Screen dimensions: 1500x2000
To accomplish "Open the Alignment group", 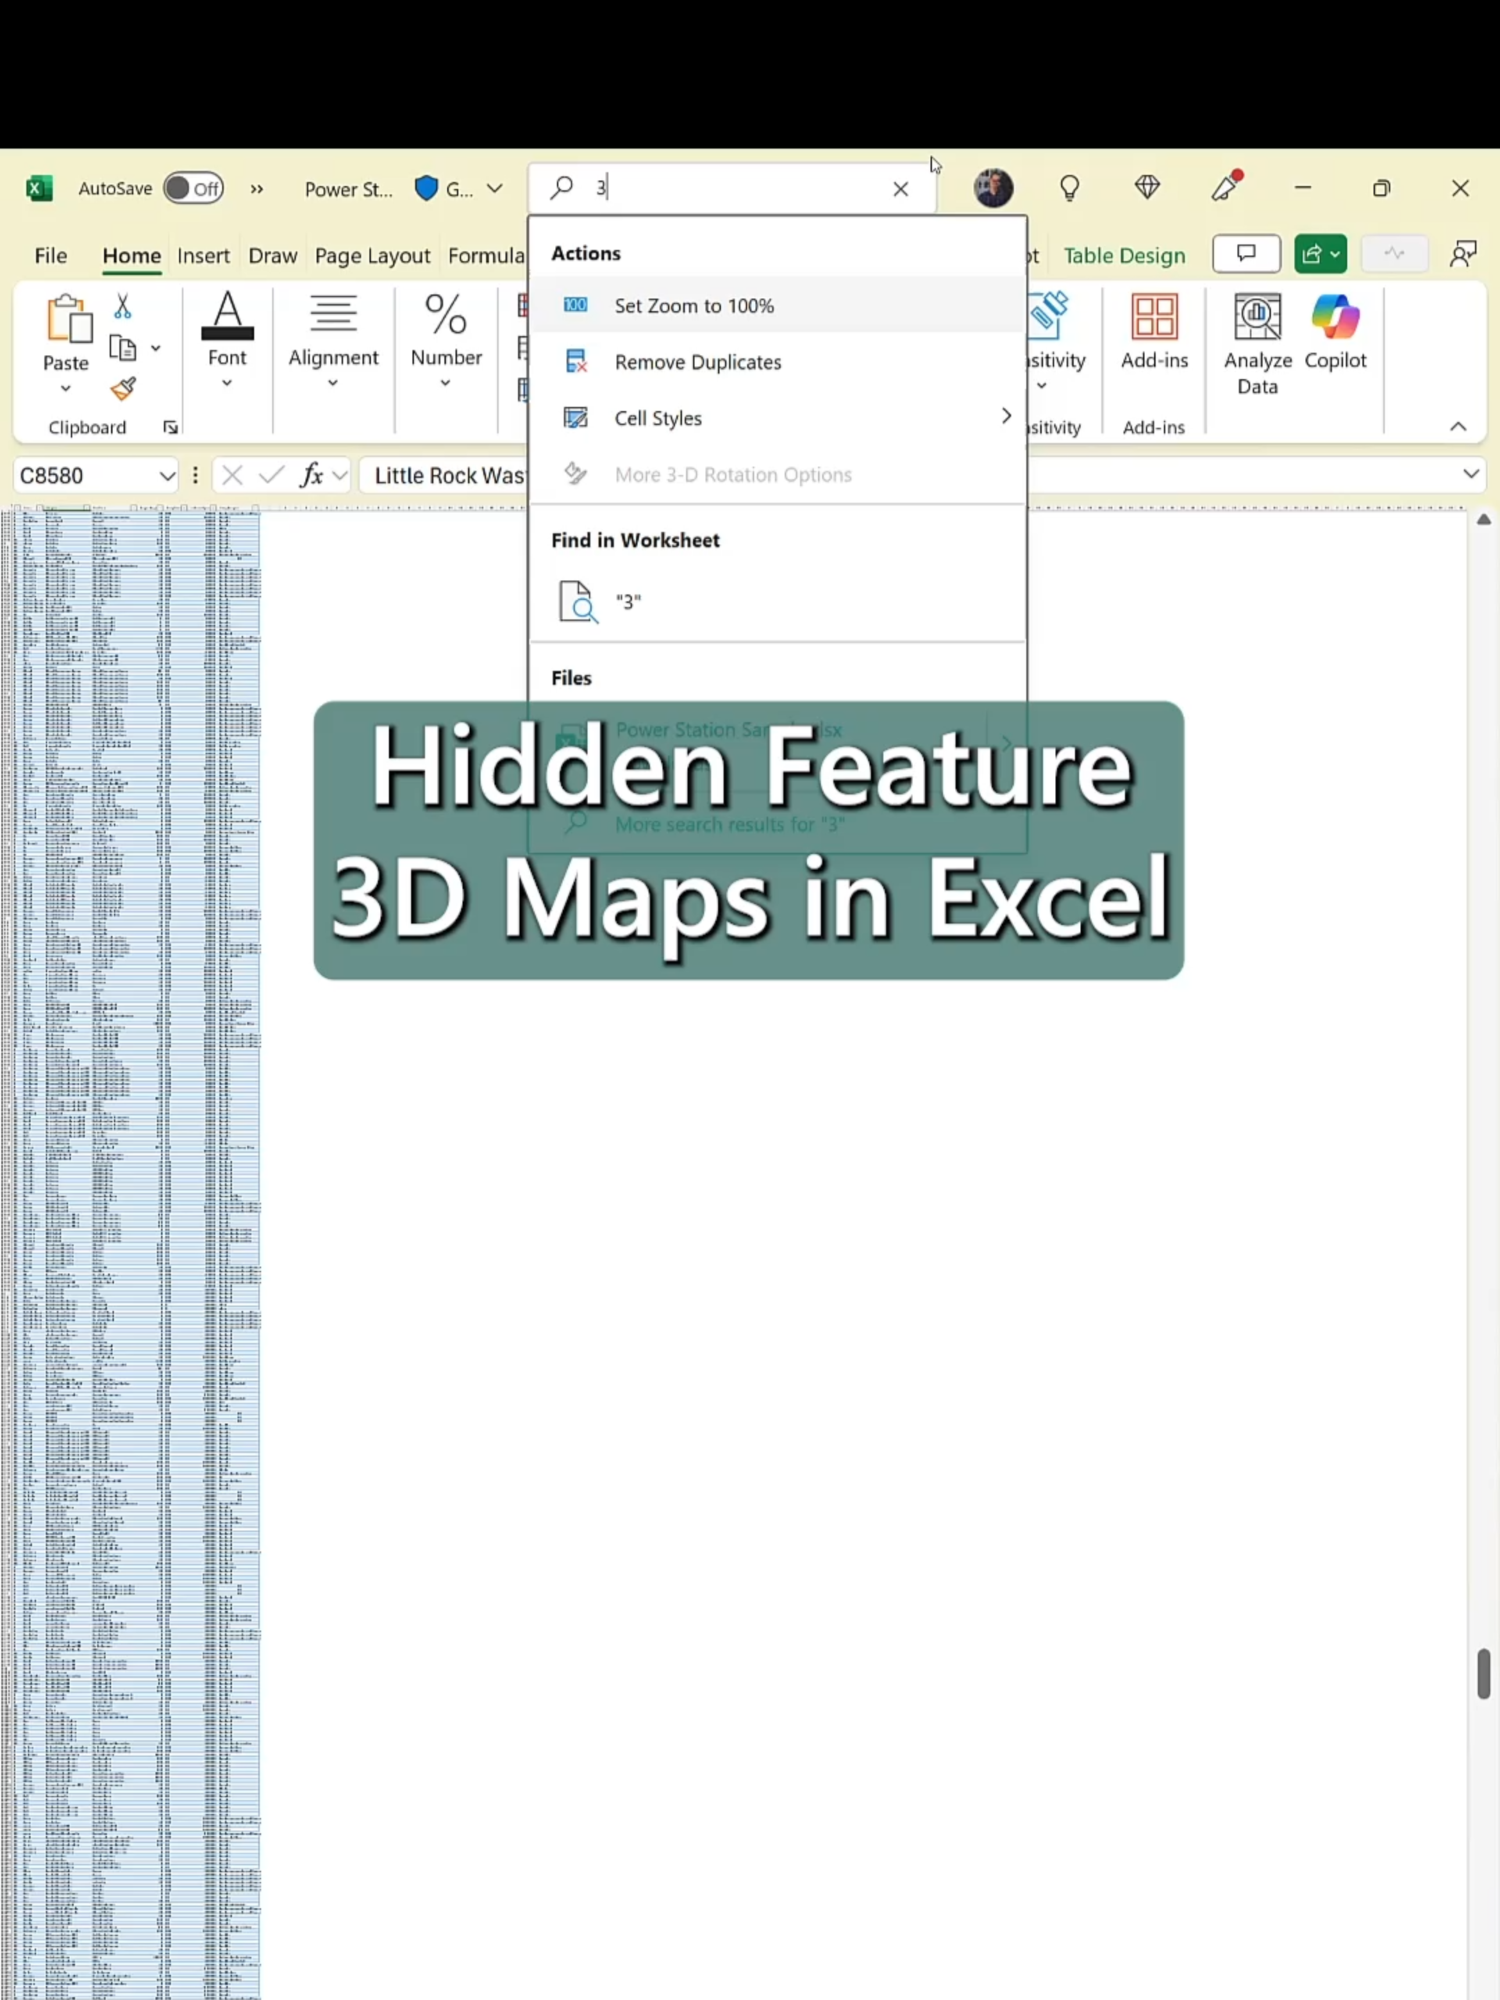I will (333, 342).
